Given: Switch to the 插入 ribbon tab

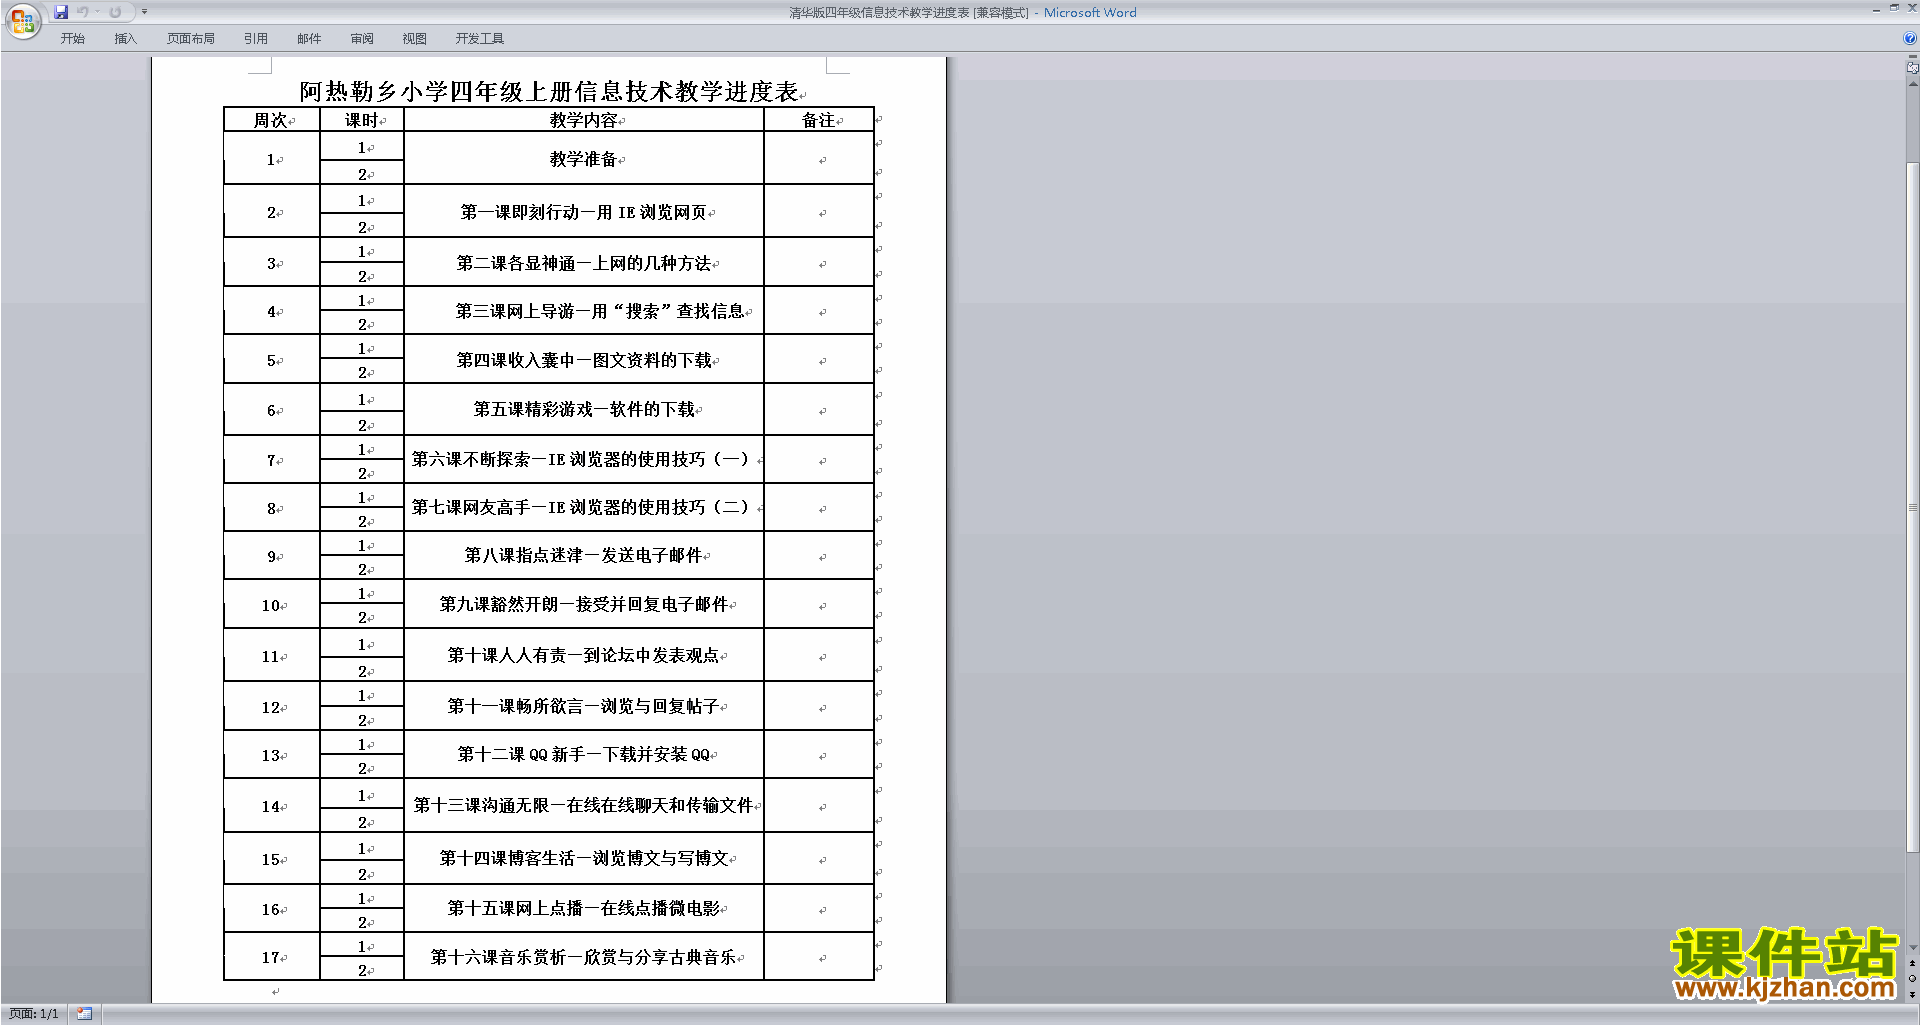Looking at the screenshot, I should tap(126, 39).
